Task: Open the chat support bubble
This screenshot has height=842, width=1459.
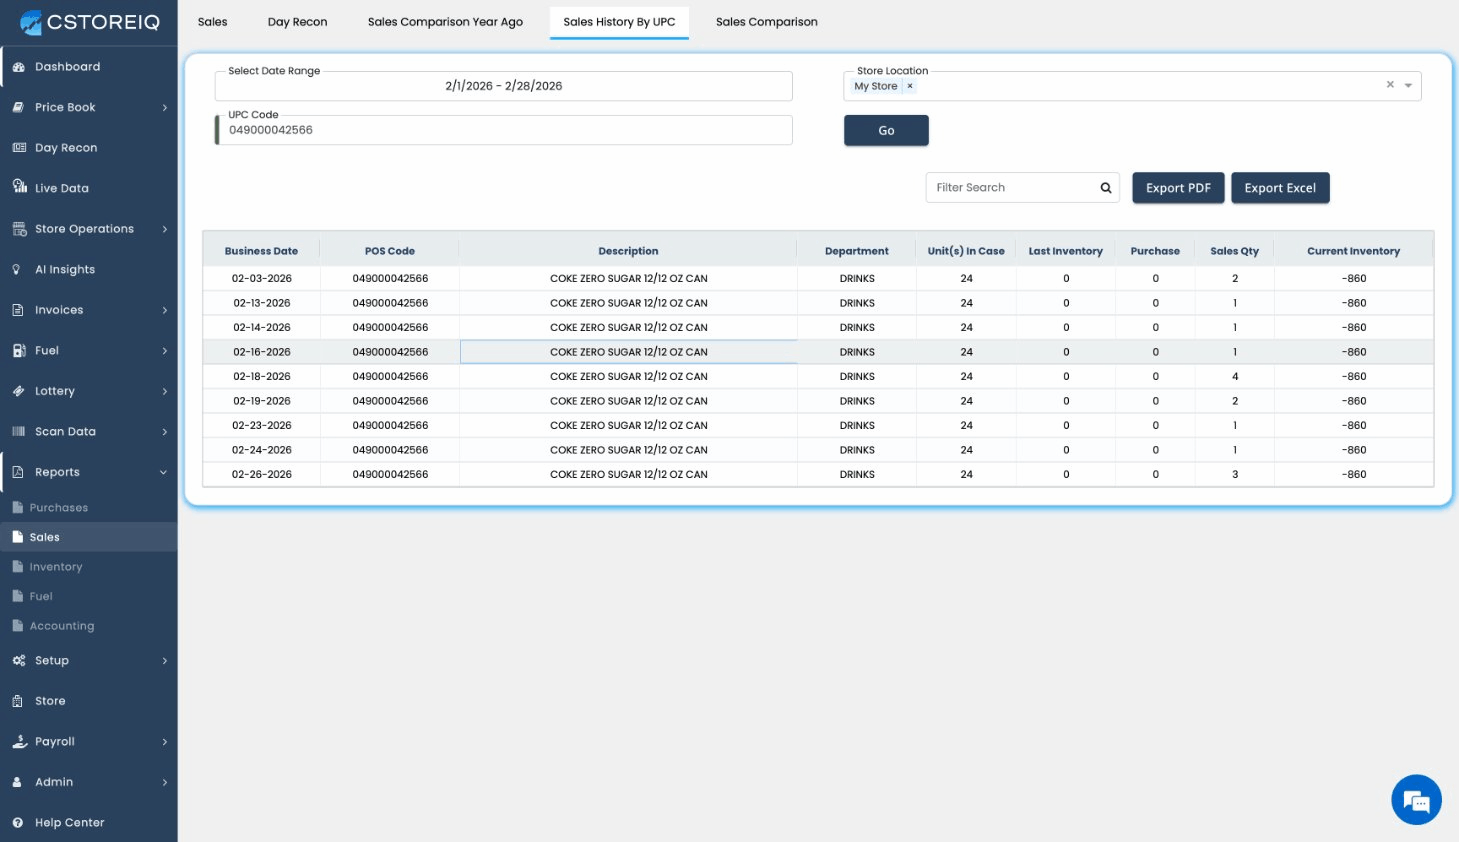Action: (1416, 800)
